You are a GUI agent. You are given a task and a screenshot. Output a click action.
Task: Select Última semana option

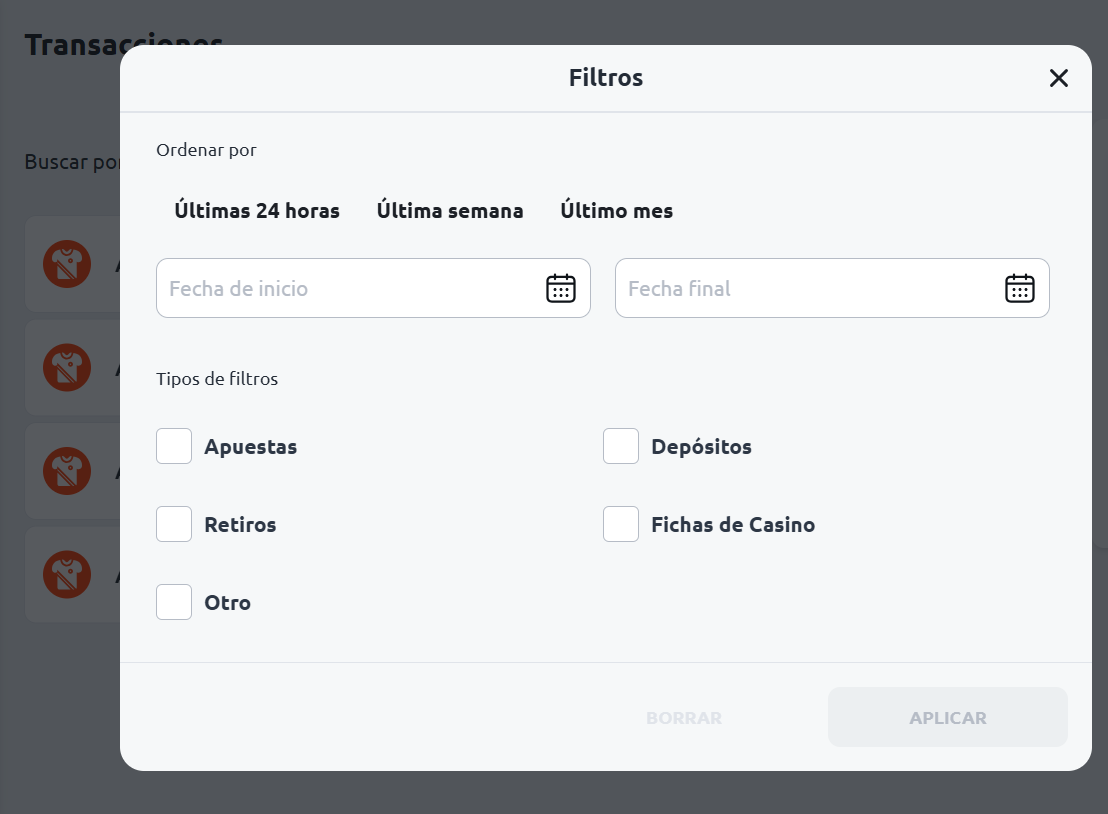(x=450, y=211)
